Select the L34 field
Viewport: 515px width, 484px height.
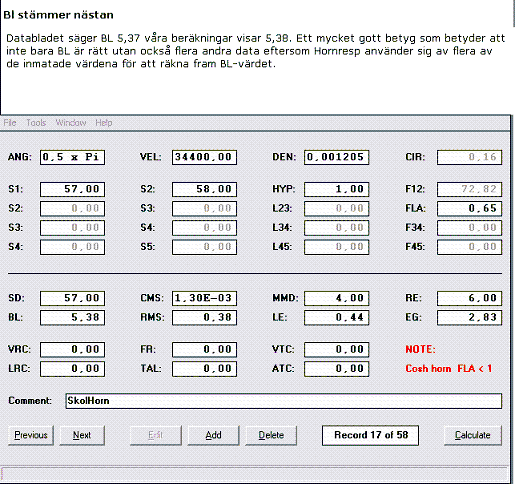coord(336,228)
